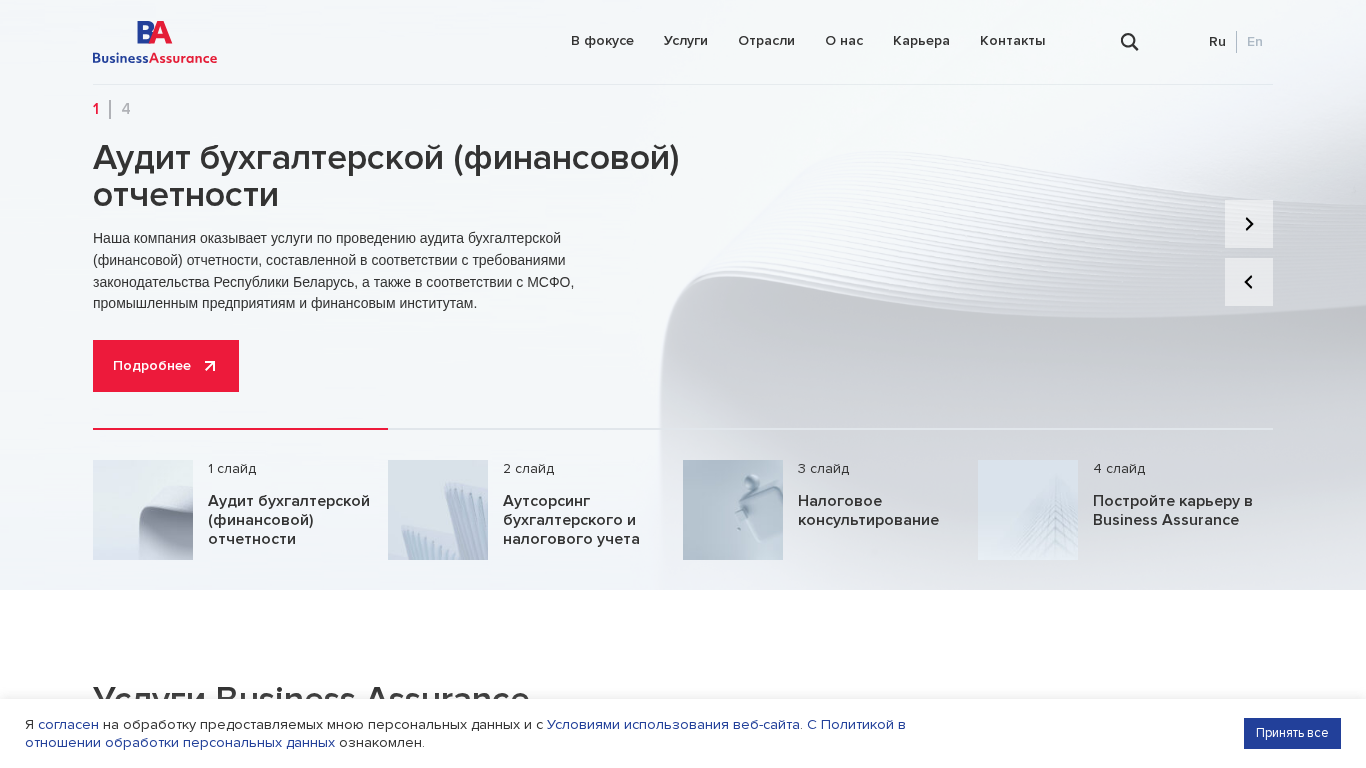This screenshot has width=1366, height=768.
Task: Click the «4 слайд» label
Action: pos(1119,468)
